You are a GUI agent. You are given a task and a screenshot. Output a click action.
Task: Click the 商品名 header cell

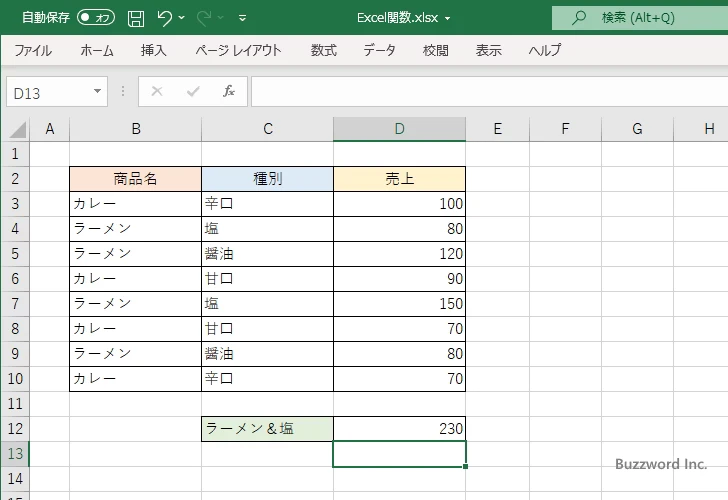point(136,179)
